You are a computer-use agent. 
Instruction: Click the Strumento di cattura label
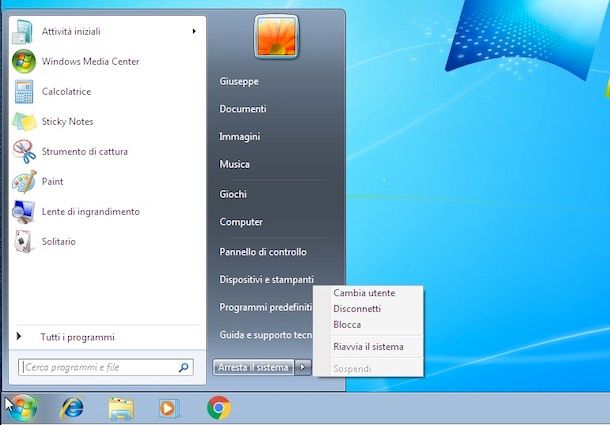coord(84,151)
